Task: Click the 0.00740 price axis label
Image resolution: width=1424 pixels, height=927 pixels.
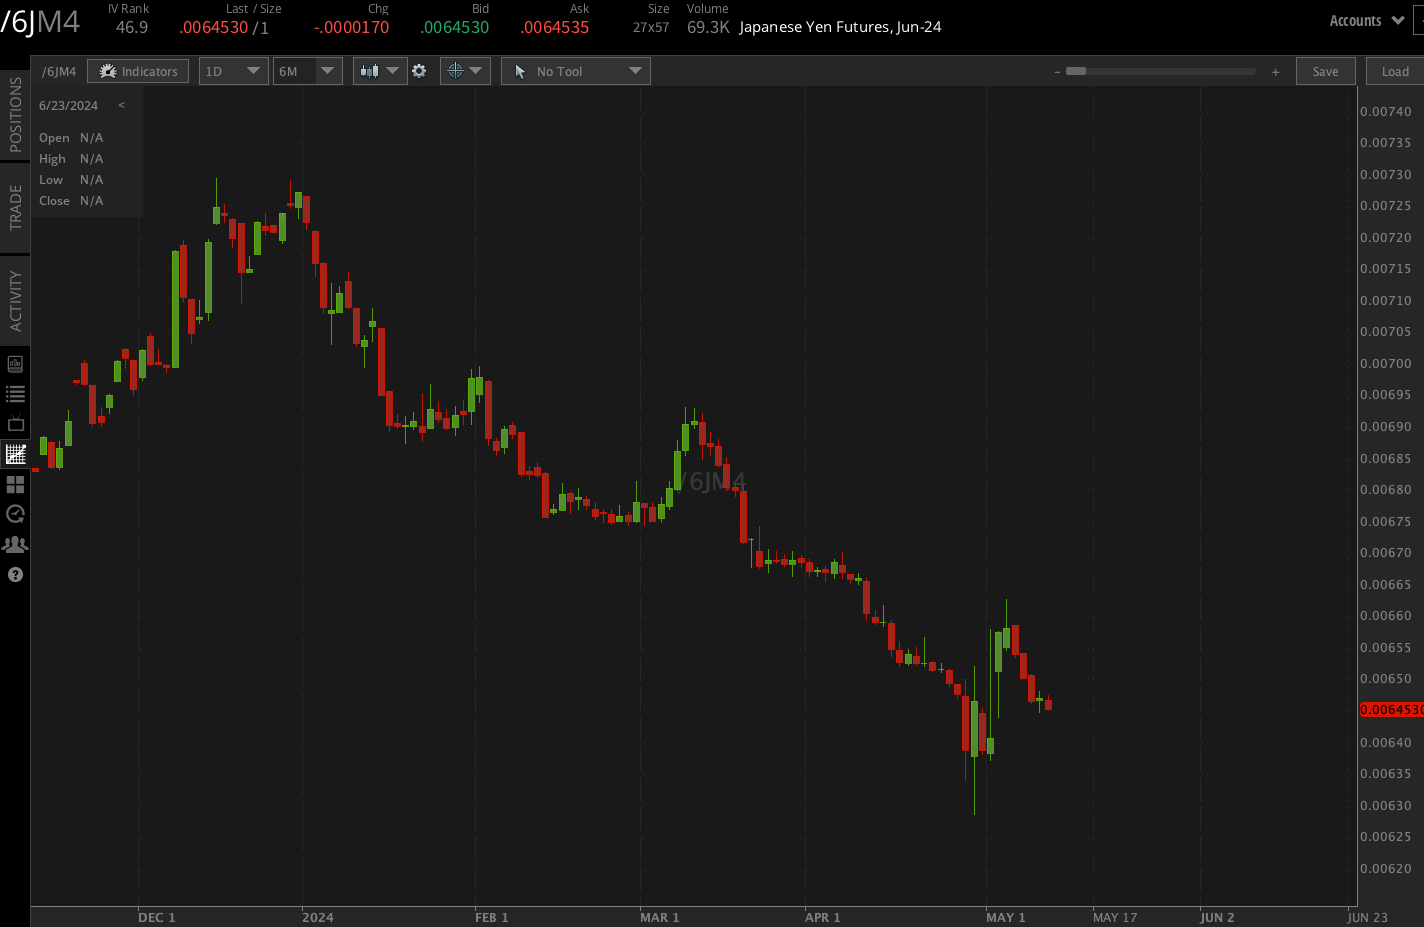Action: click(1386, 112)
